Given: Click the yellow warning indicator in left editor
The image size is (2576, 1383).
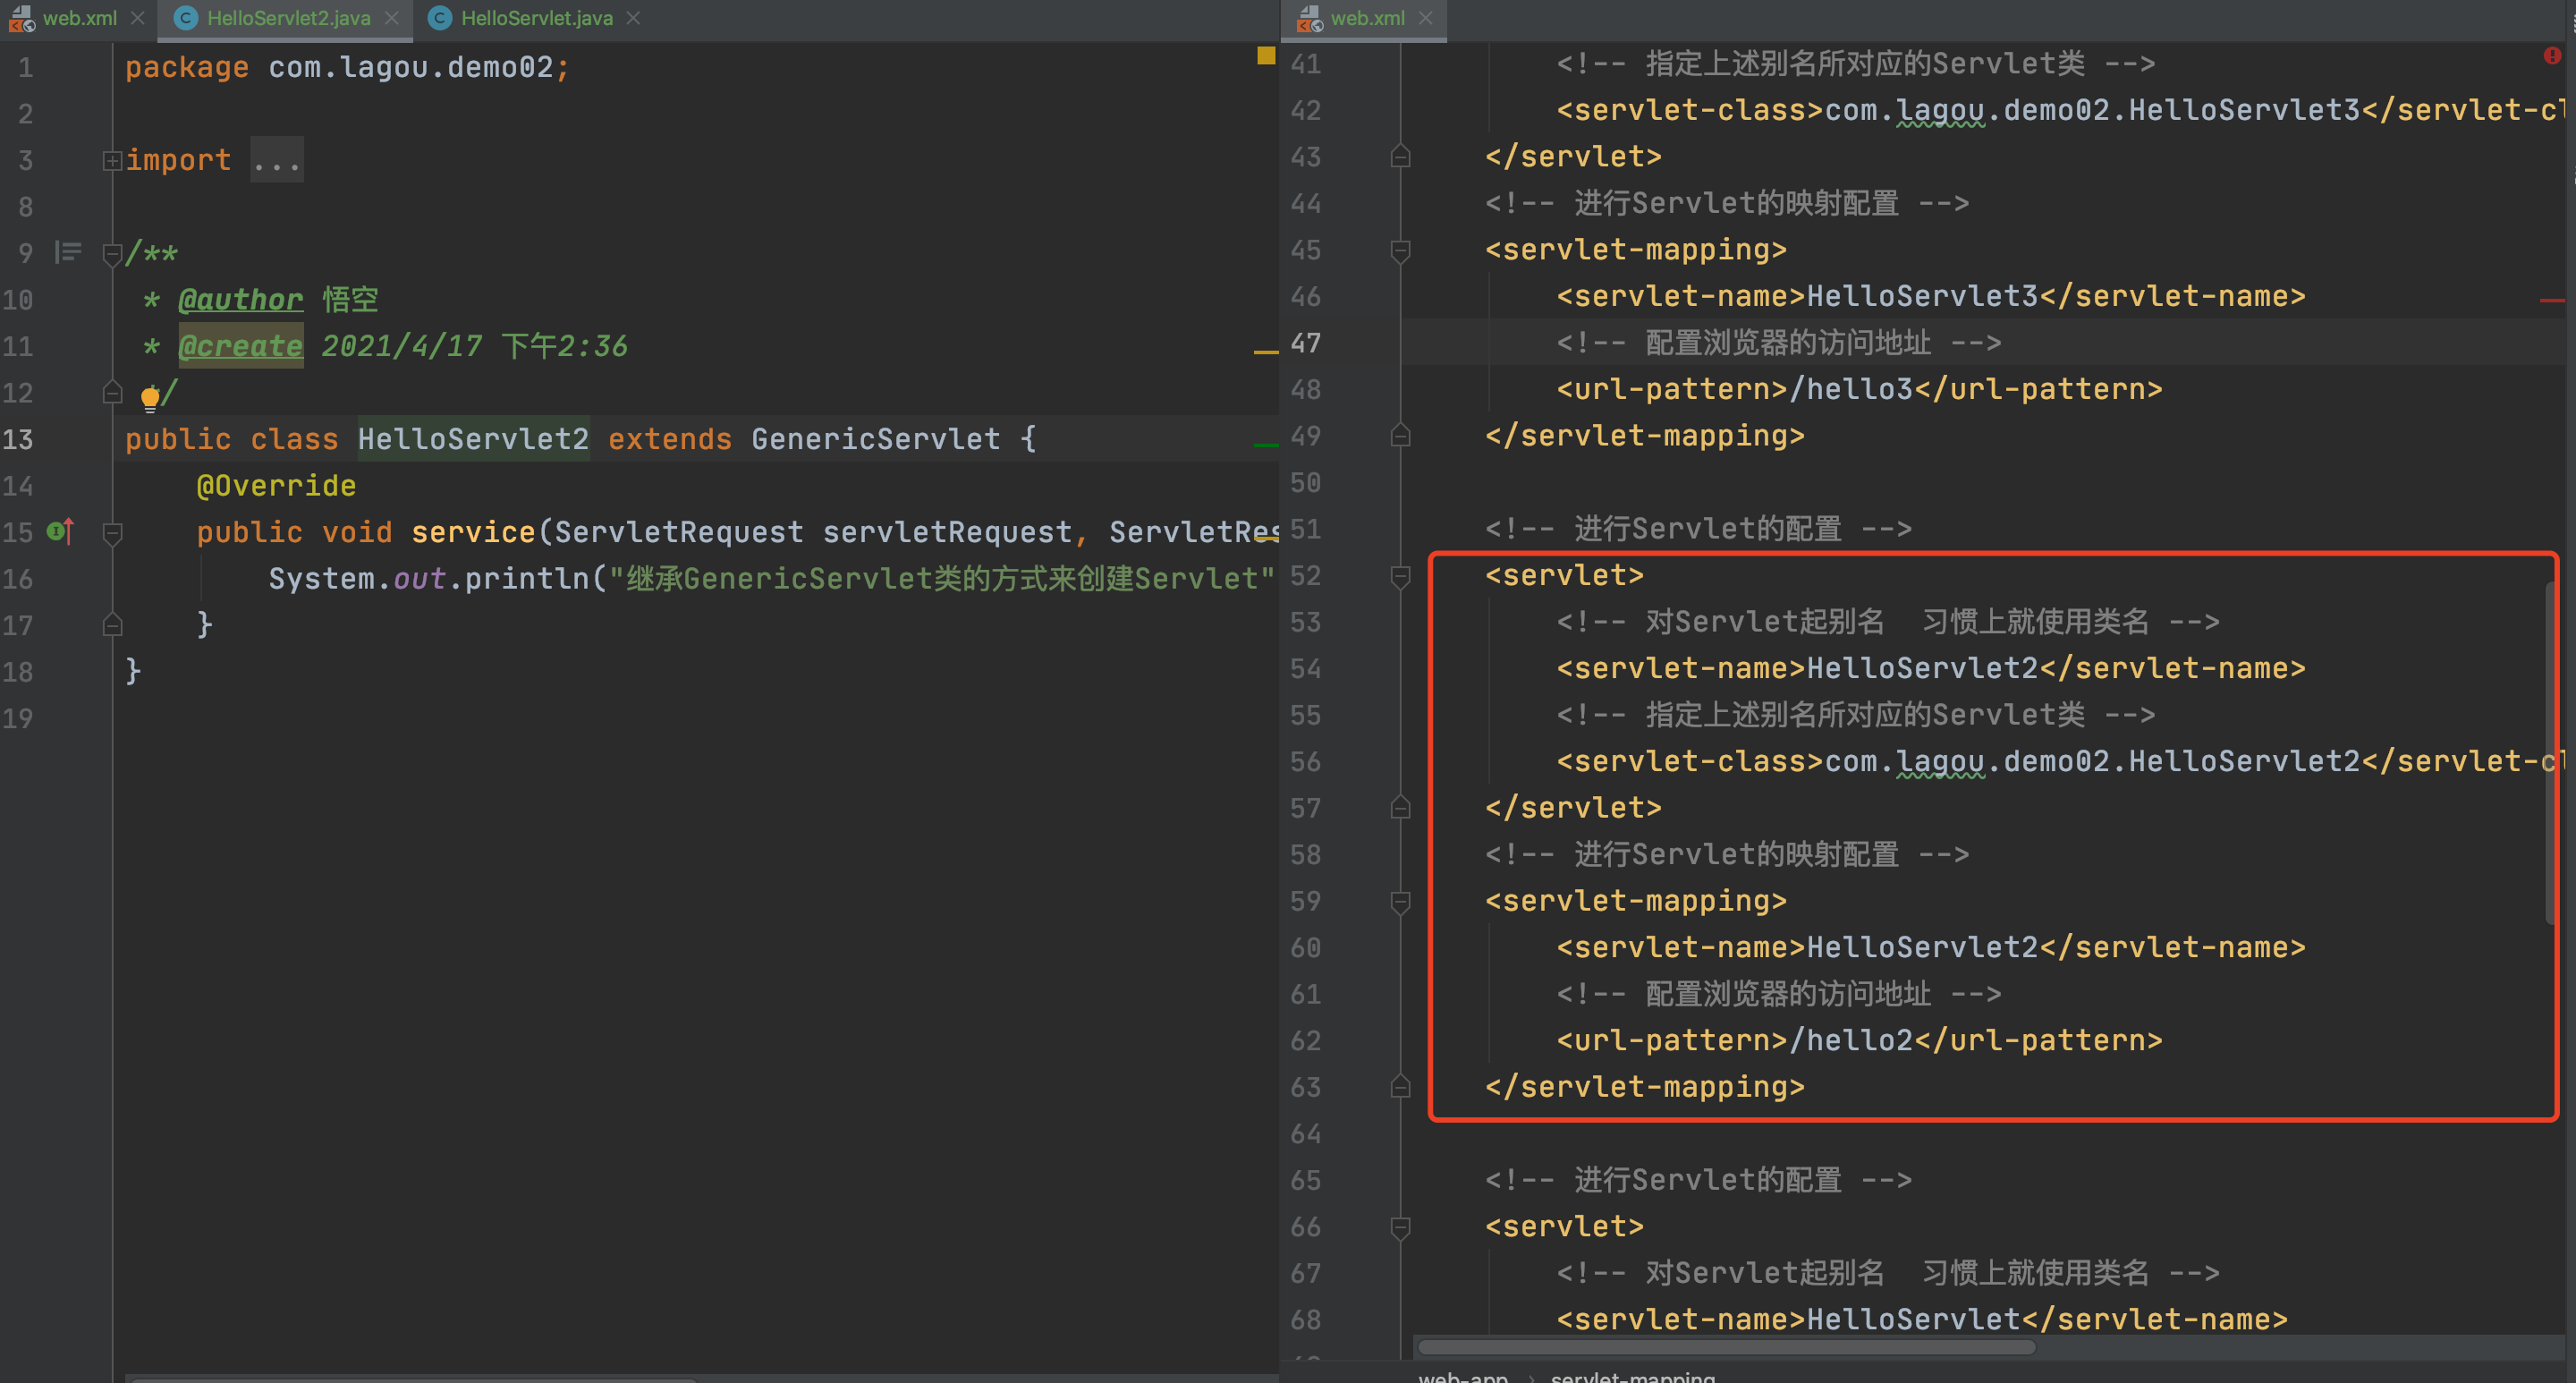Looking at the screenshot, I should point(1266,55).
